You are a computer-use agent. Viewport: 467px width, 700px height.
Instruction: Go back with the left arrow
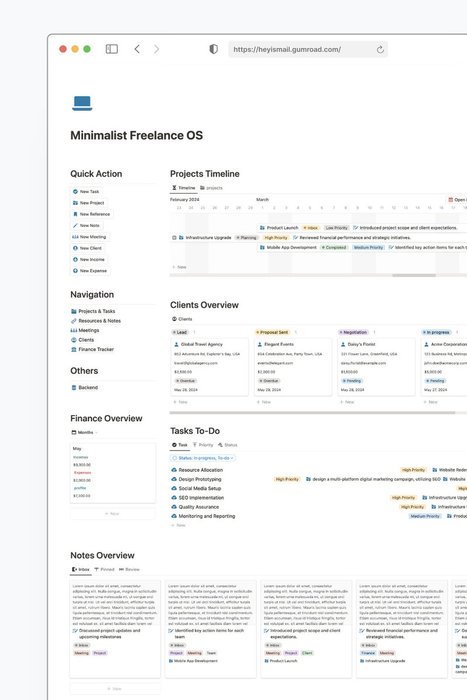point(137,49)
